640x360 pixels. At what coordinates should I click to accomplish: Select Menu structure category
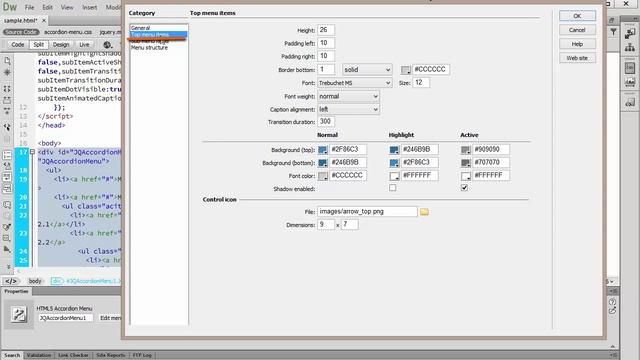(x=158, y=48)
